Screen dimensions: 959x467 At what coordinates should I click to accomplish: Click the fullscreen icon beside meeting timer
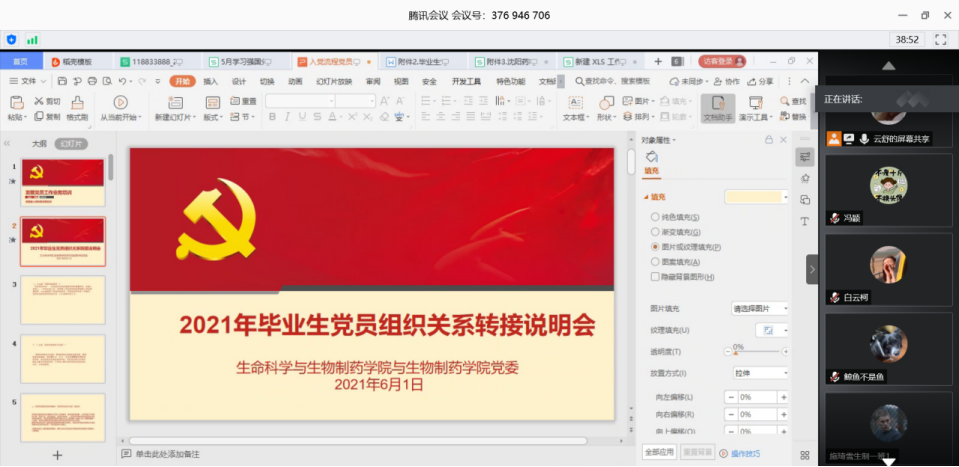941,40
